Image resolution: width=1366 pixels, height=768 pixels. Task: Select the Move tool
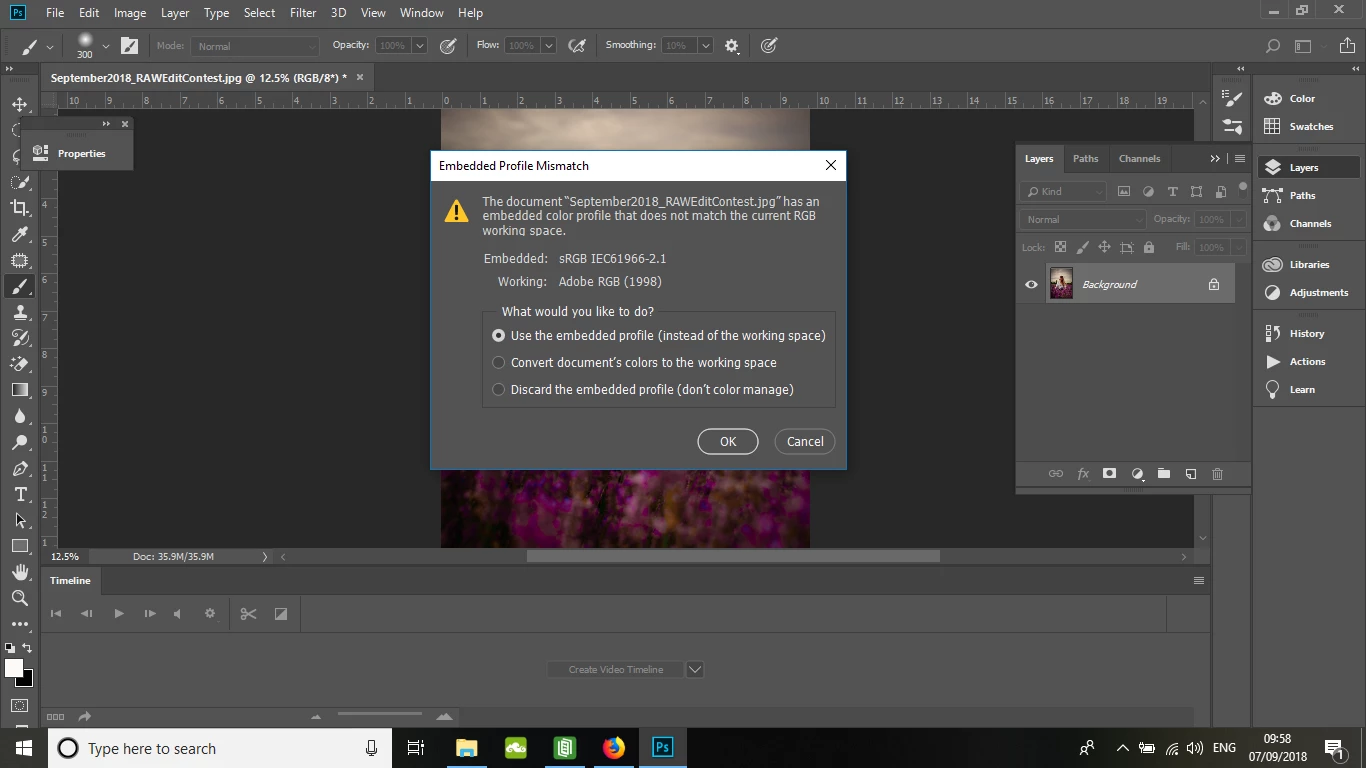(20, 104)
